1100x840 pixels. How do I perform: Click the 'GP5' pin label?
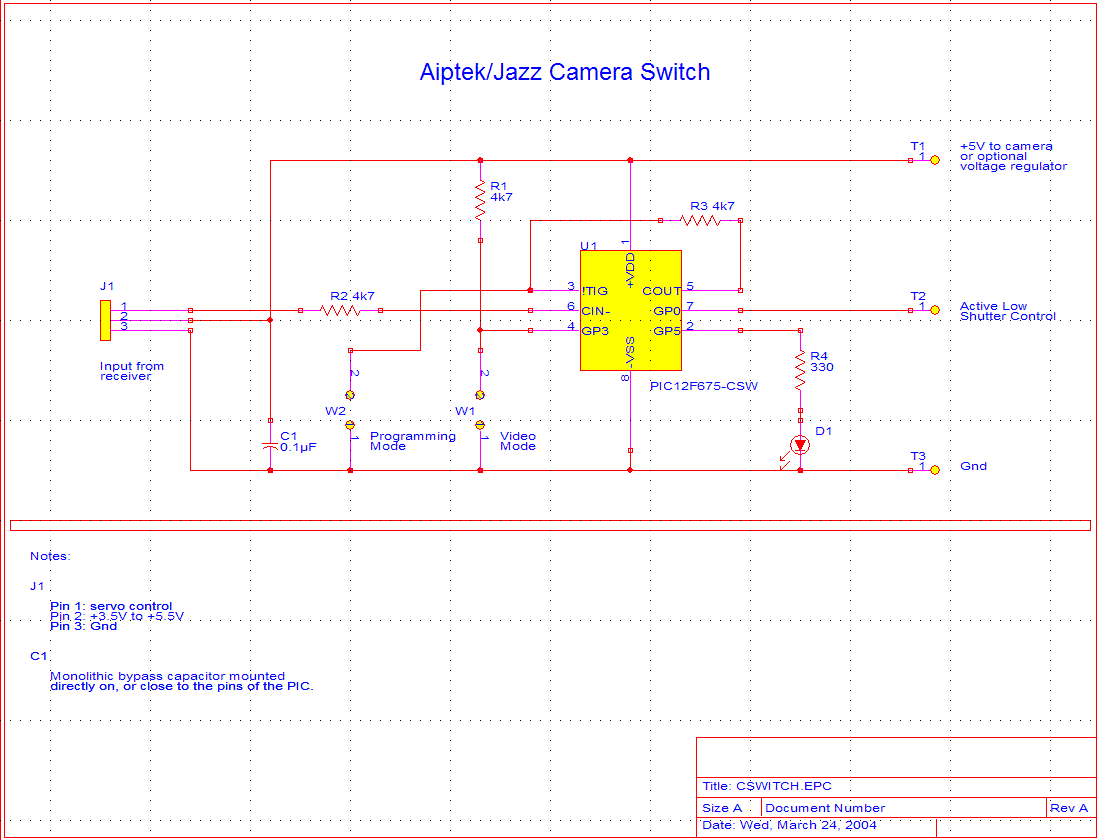click(x=667, y=331)
